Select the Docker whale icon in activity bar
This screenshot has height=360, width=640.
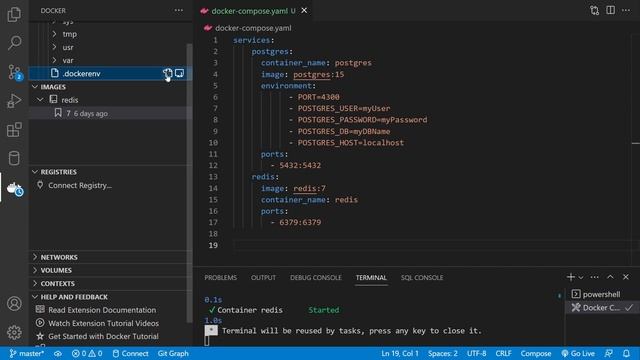click(15, 188)
